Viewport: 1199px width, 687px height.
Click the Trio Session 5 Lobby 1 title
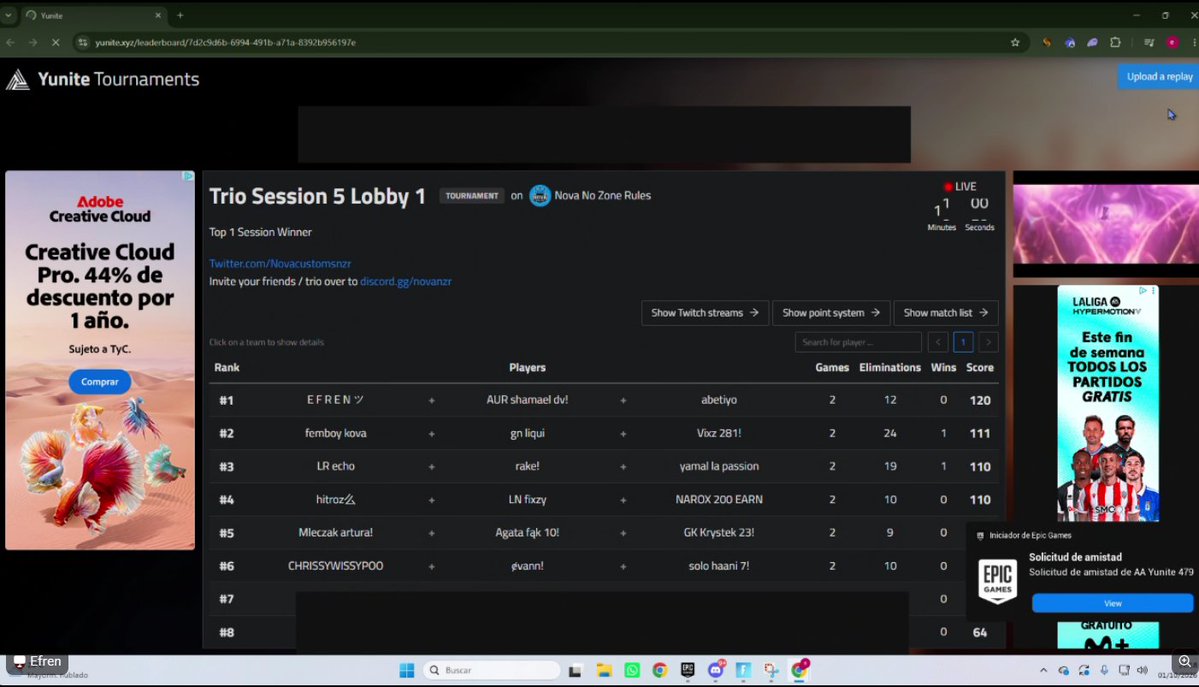(x=317, y=197)
